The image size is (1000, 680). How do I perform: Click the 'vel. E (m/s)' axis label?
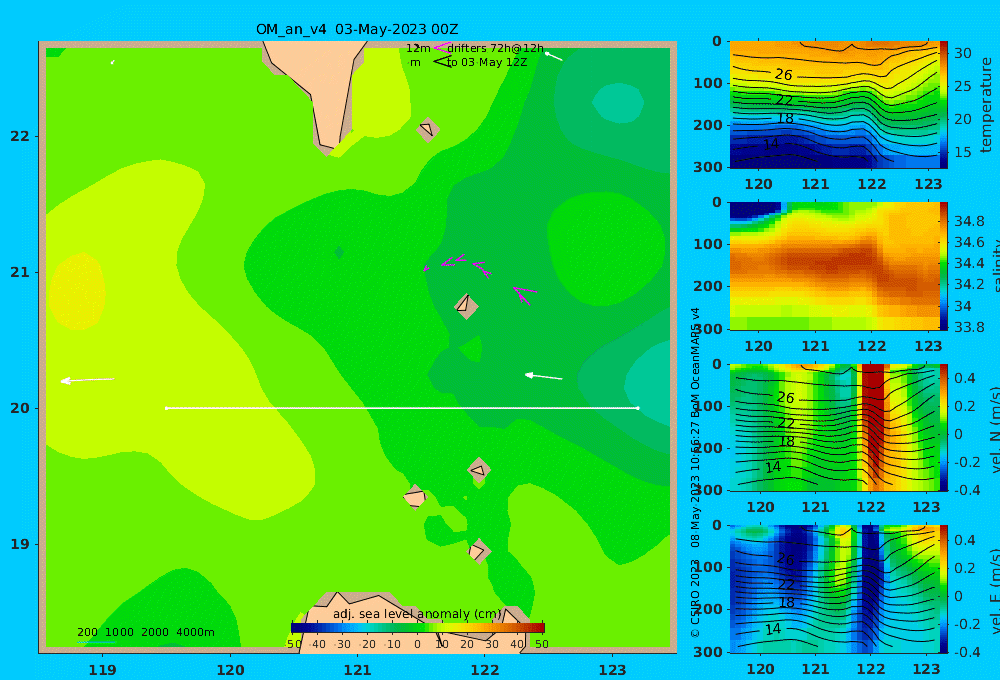(995, 590)
